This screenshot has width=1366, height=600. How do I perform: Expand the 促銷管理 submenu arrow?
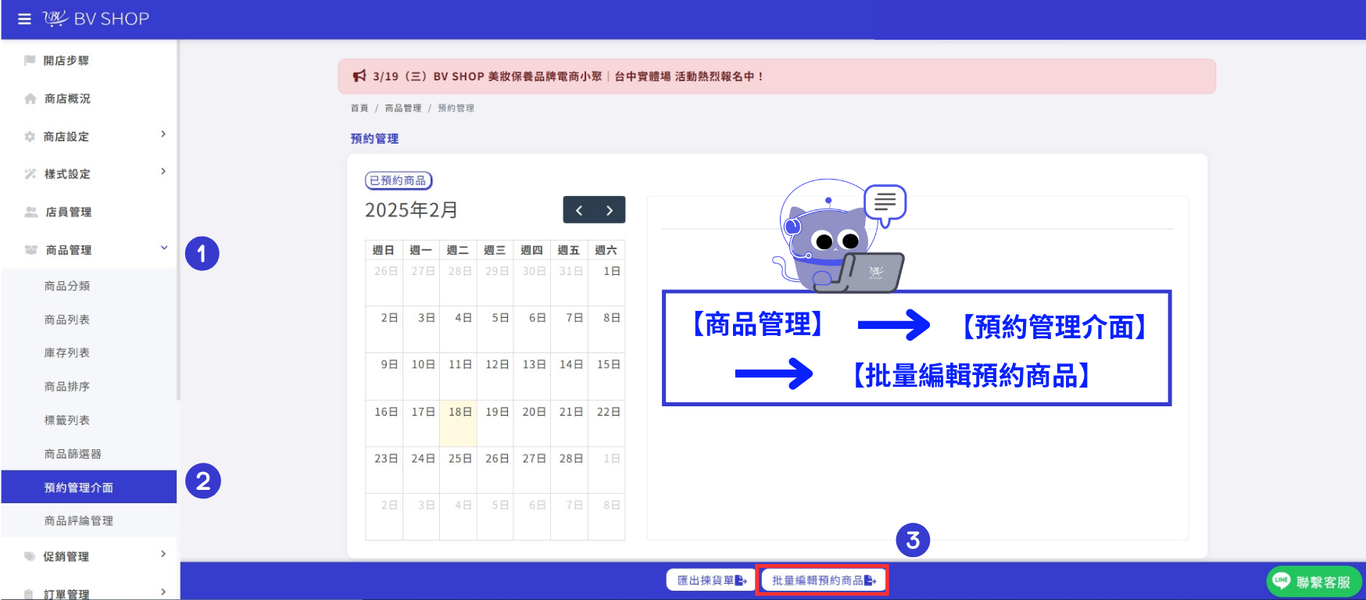[x=163, y=554]
